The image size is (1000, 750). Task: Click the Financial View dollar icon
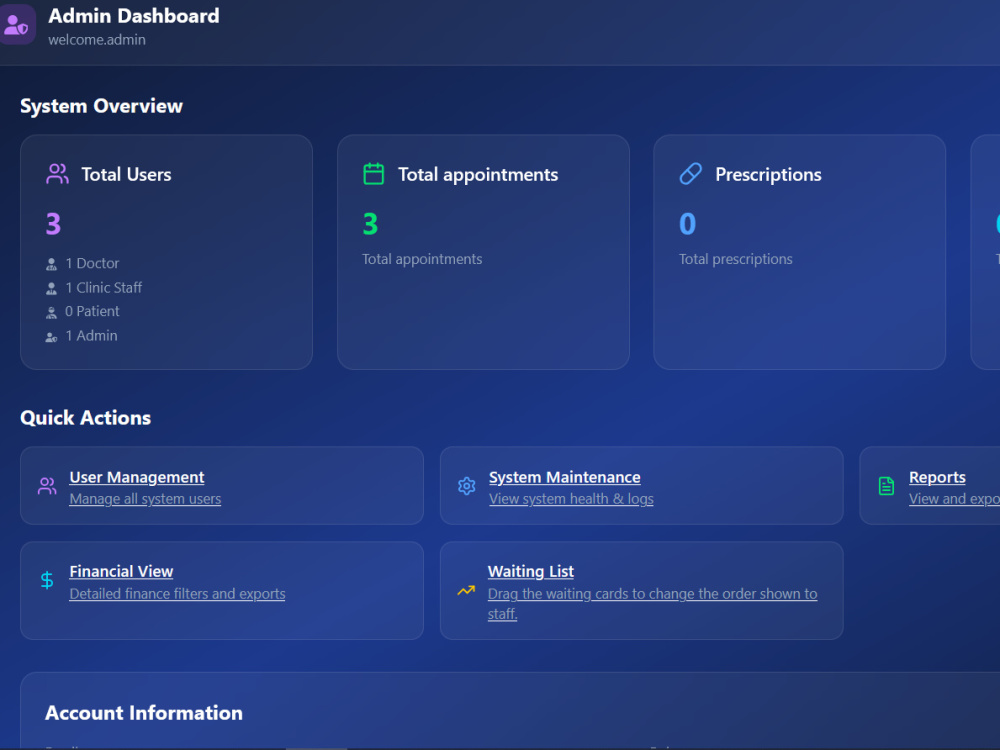coord(47,580)
